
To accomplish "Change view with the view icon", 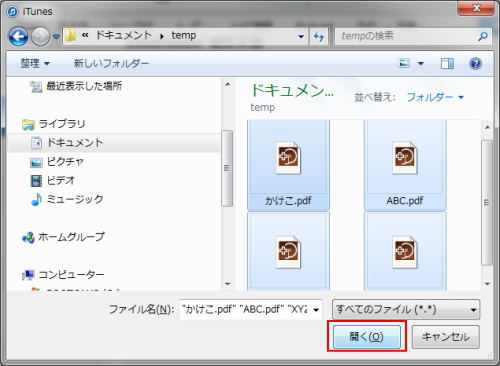I will pyautogui.click(x=404, y=63).
